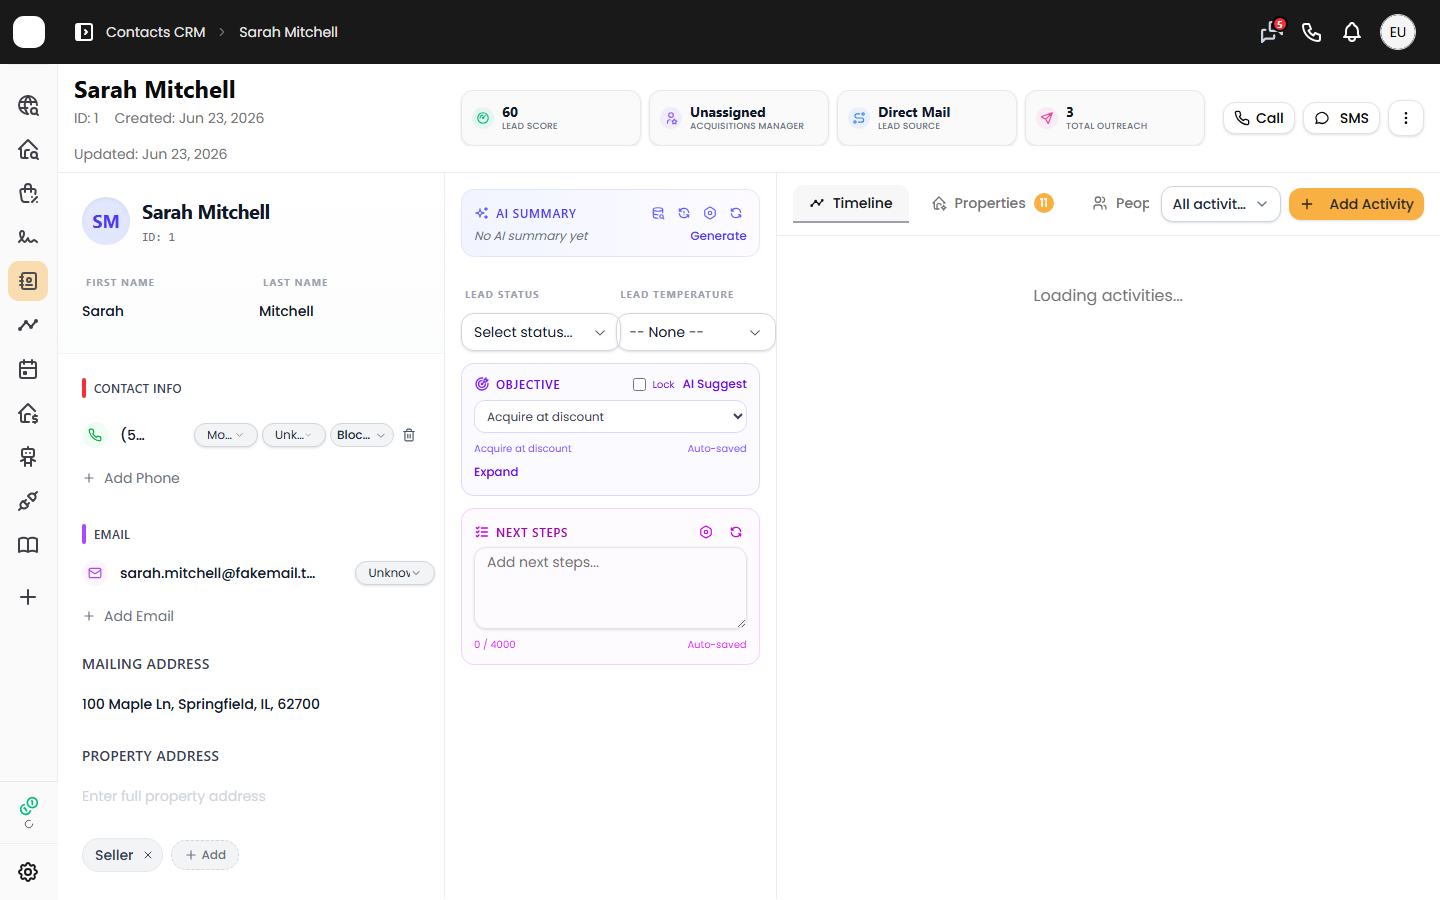Open AI Summary hexagon settings icon
Image resolution: width=1440 pixels, height=900 pixels.
click(710, 213)
